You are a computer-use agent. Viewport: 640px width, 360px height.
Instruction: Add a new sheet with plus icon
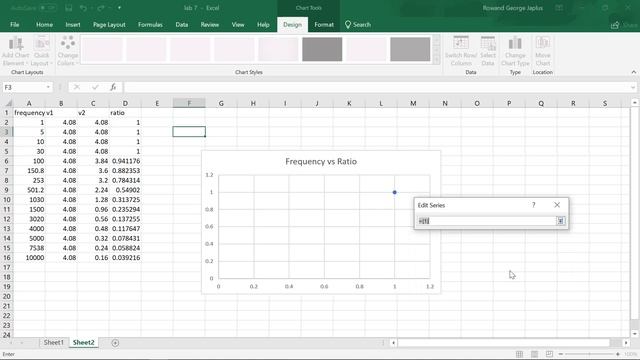click(x=115, y=343)
